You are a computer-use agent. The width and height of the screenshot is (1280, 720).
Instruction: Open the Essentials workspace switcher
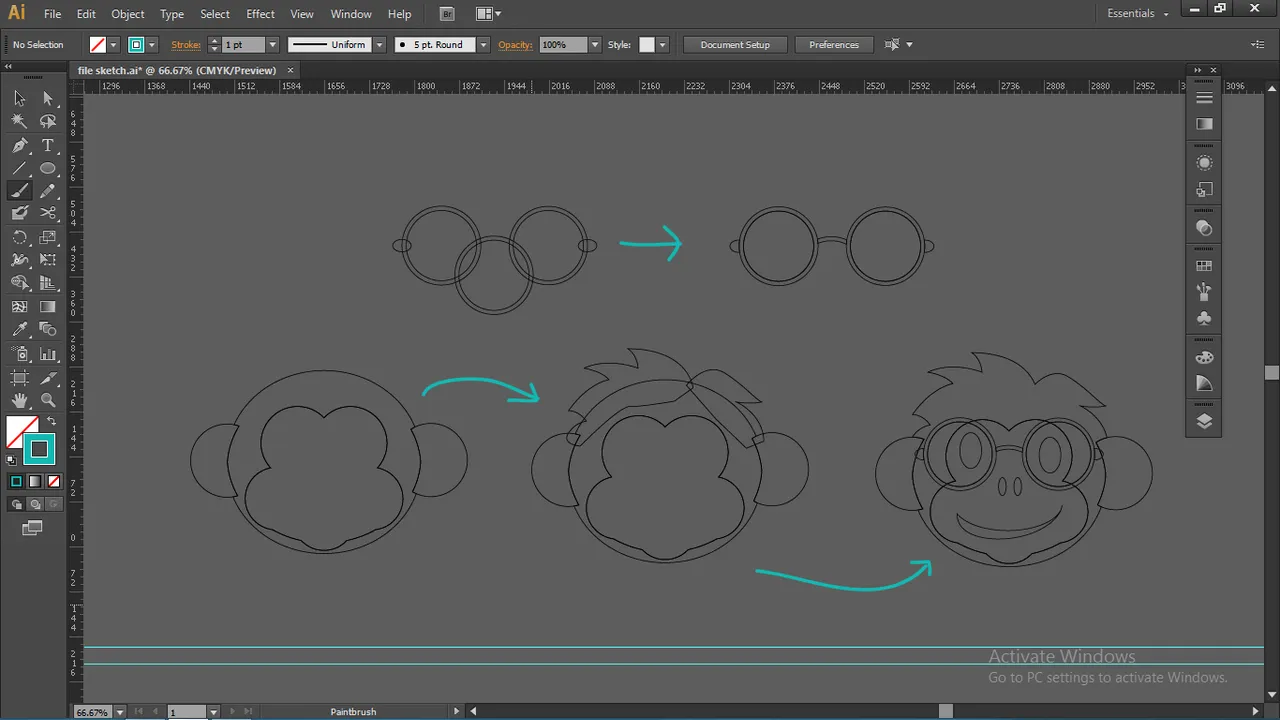1138,14
